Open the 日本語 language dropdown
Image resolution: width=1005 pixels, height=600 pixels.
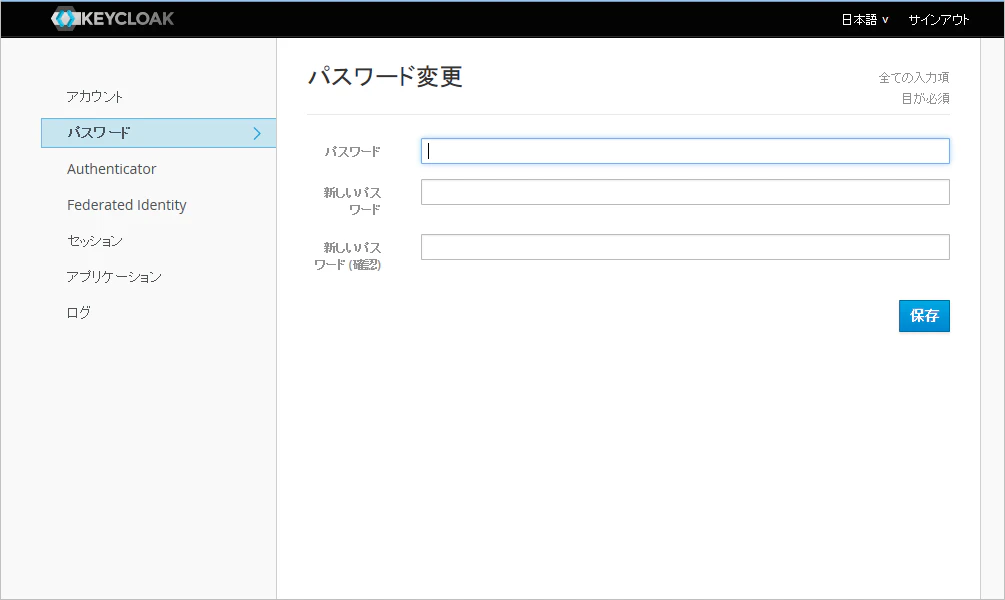(865, 20)
